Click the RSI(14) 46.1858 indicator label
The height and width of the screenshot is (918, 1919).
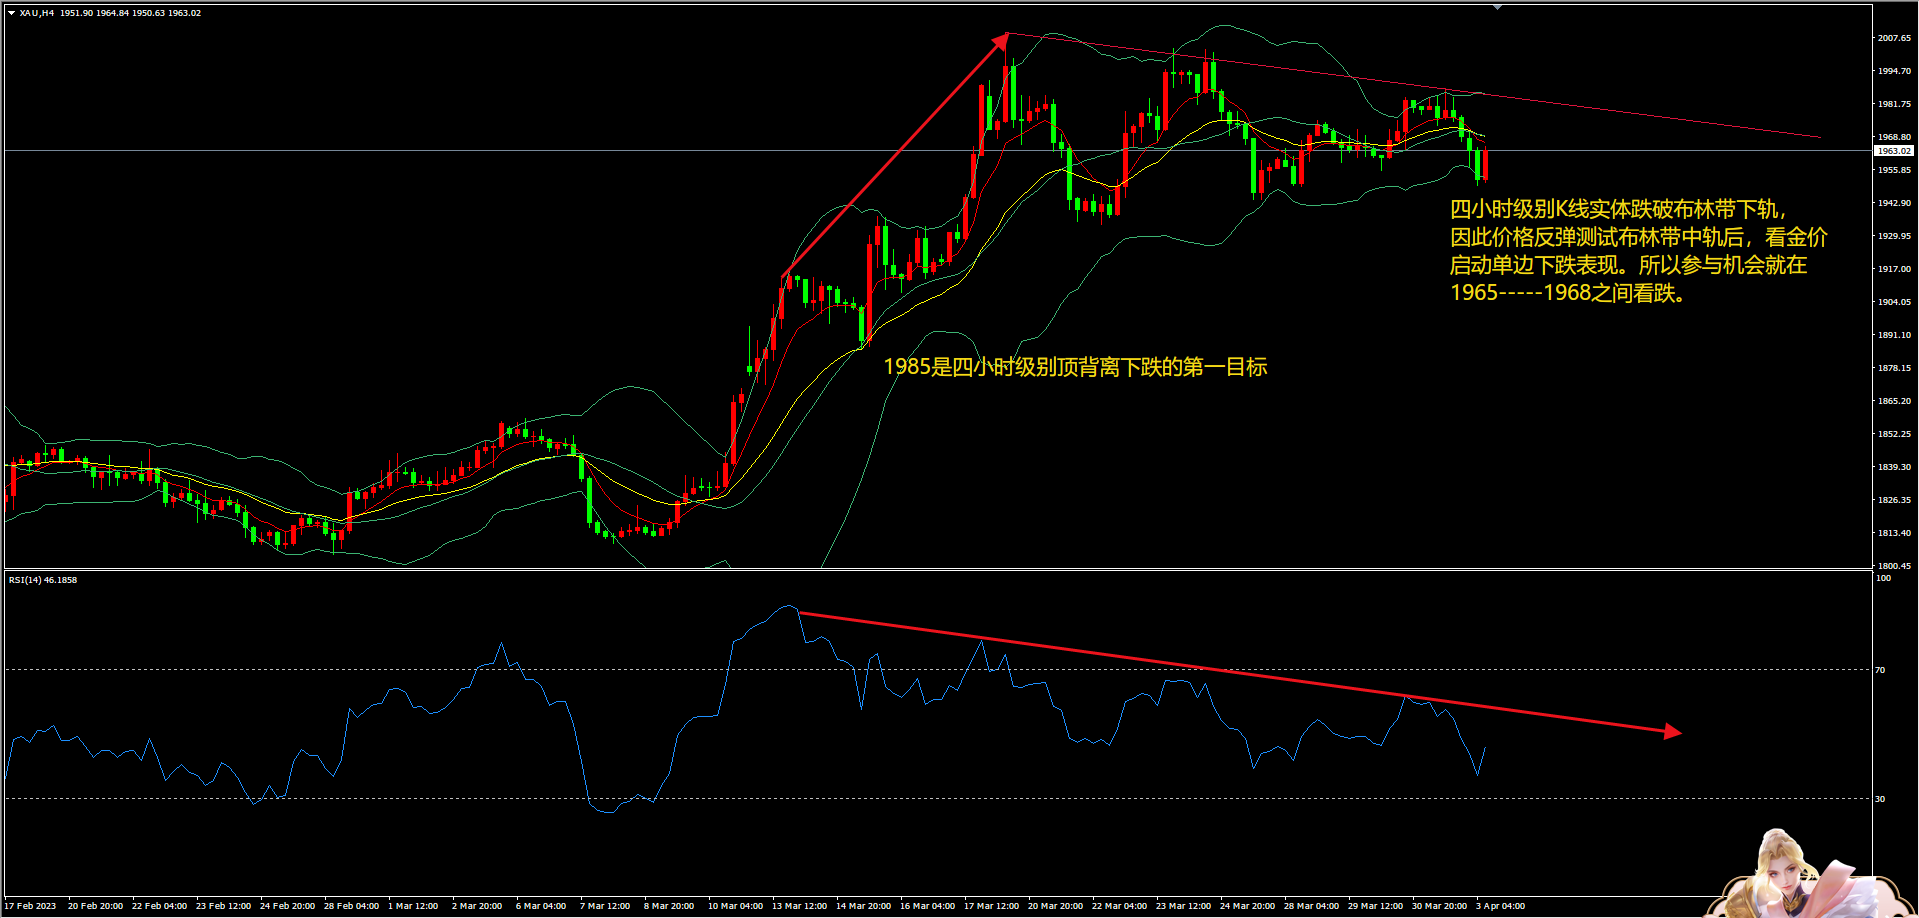click(43, 580)
